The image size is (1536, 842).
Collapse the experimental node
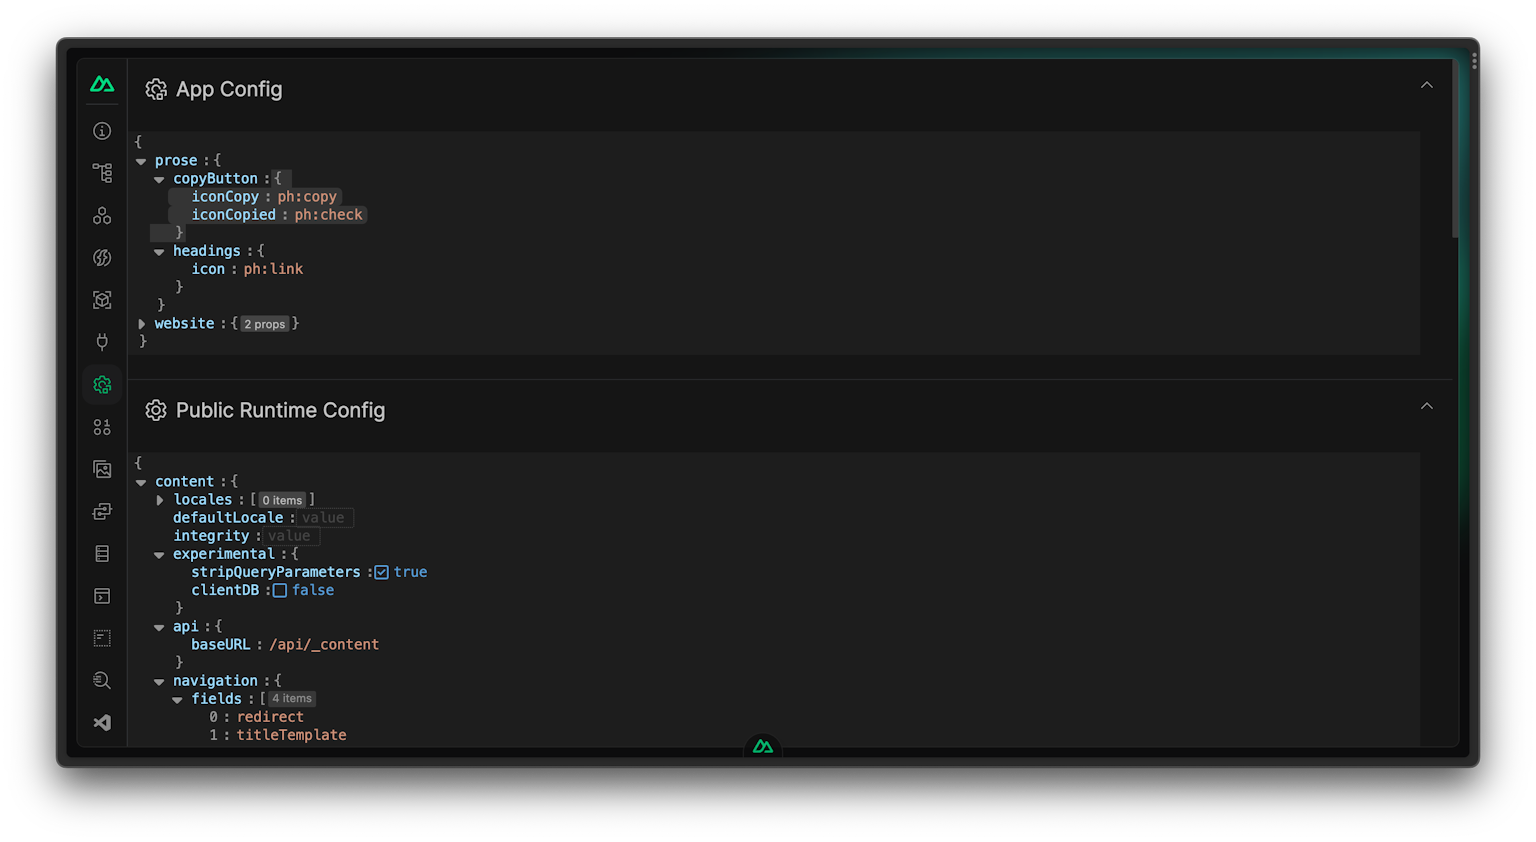tap(159, 555)
